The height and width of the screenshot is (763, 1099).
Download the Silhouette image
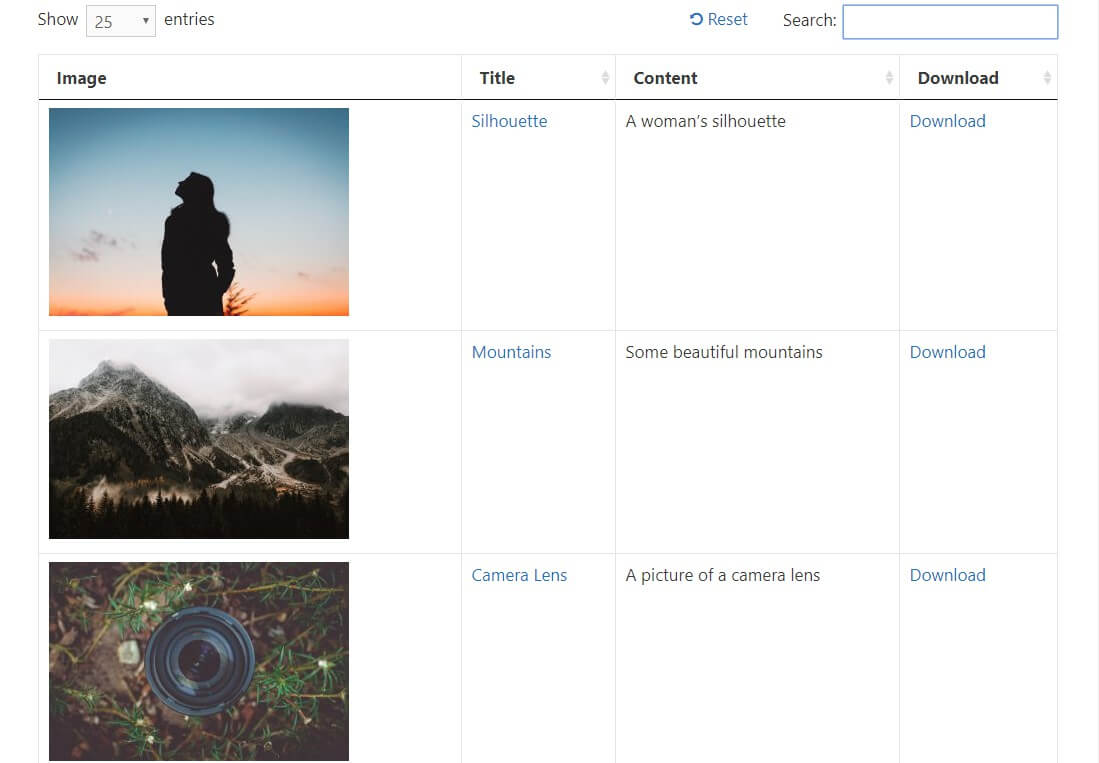[947, 121]
